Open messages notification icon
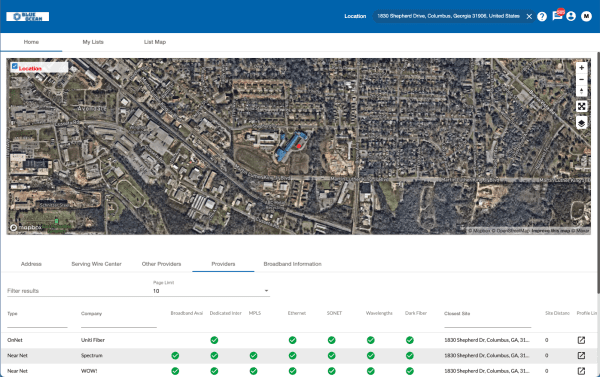The image size is (600, 377). point(557,16)
